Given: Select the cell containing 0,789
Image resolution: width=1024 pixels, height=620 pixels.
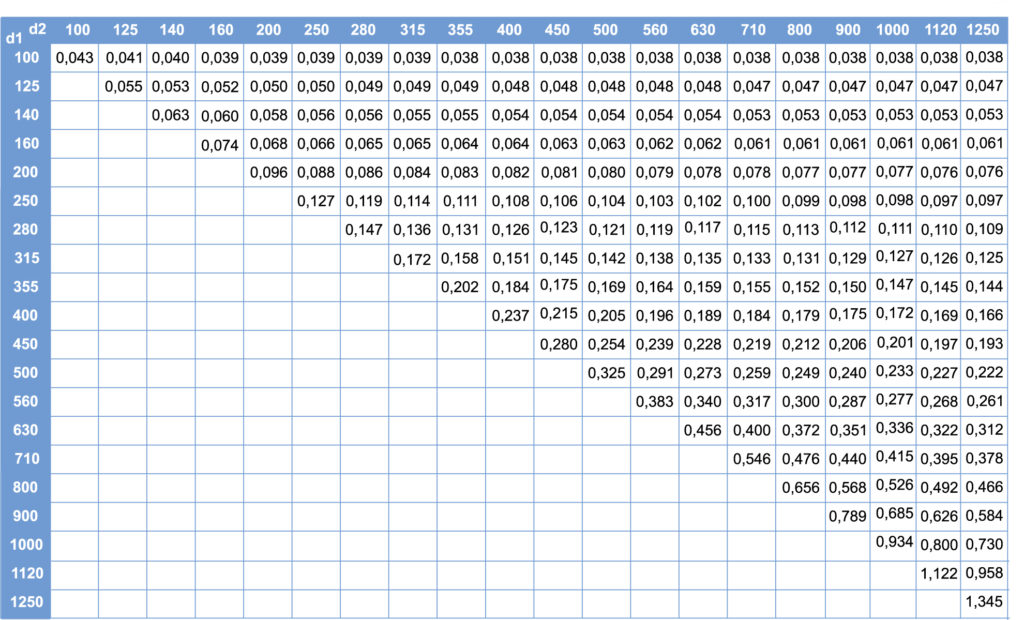Looking at the screenshot, I should pos(848,516).
